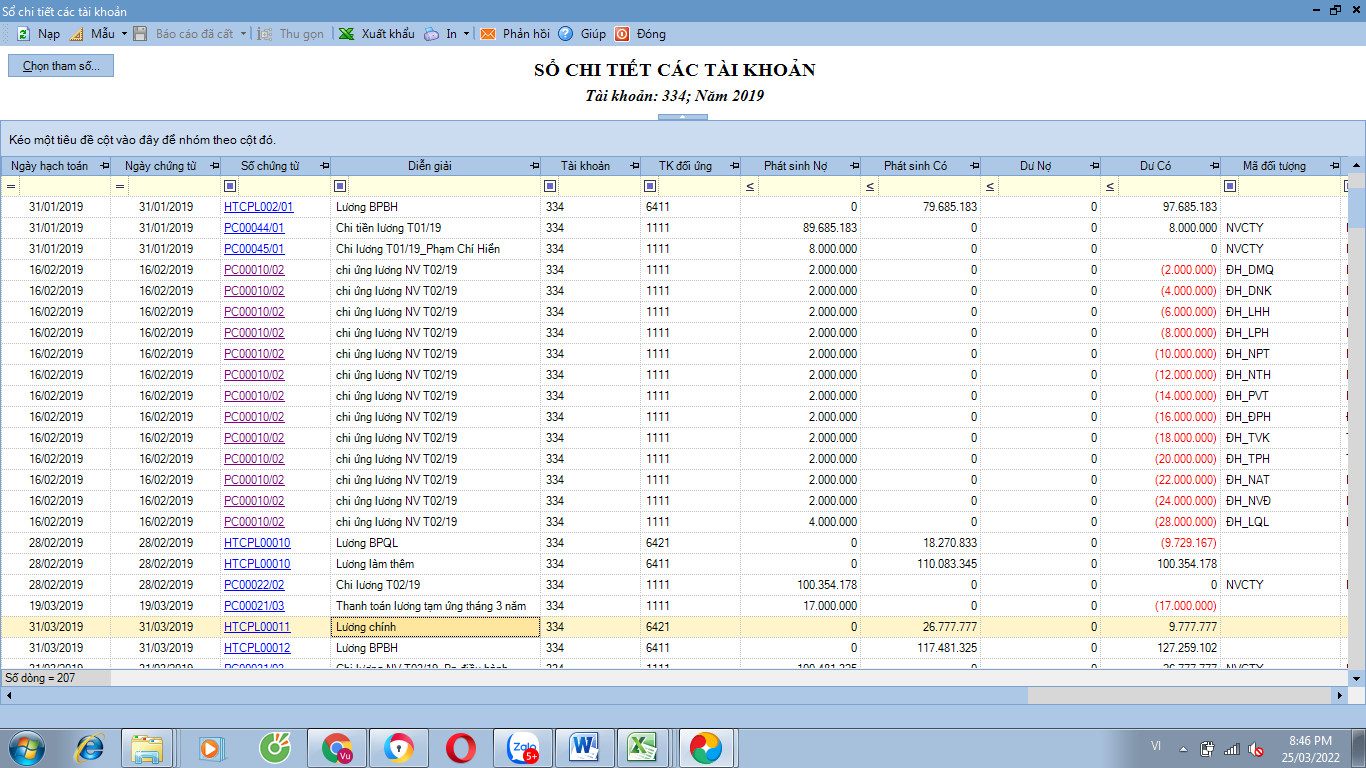Sort by the Tài khoản column header
Screen dimensions: 1366x768
(585, 166)
